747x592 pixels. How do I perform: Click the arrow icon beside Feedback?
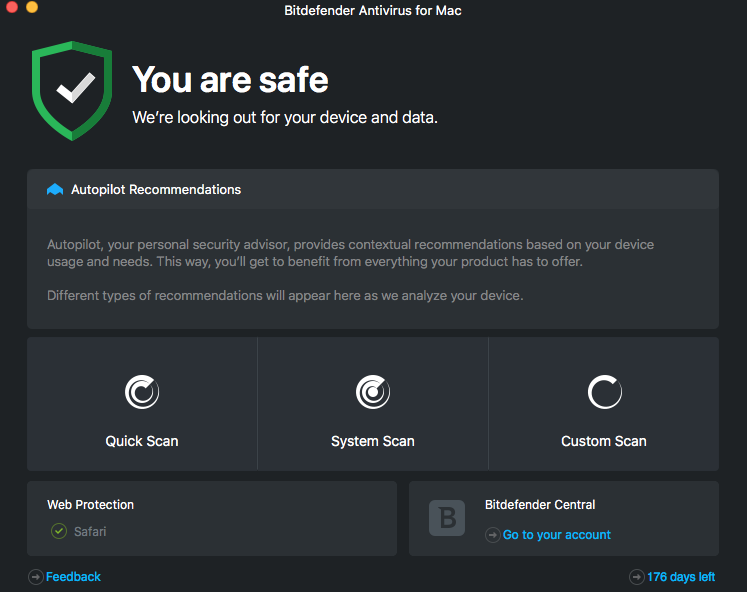[36, 577]
